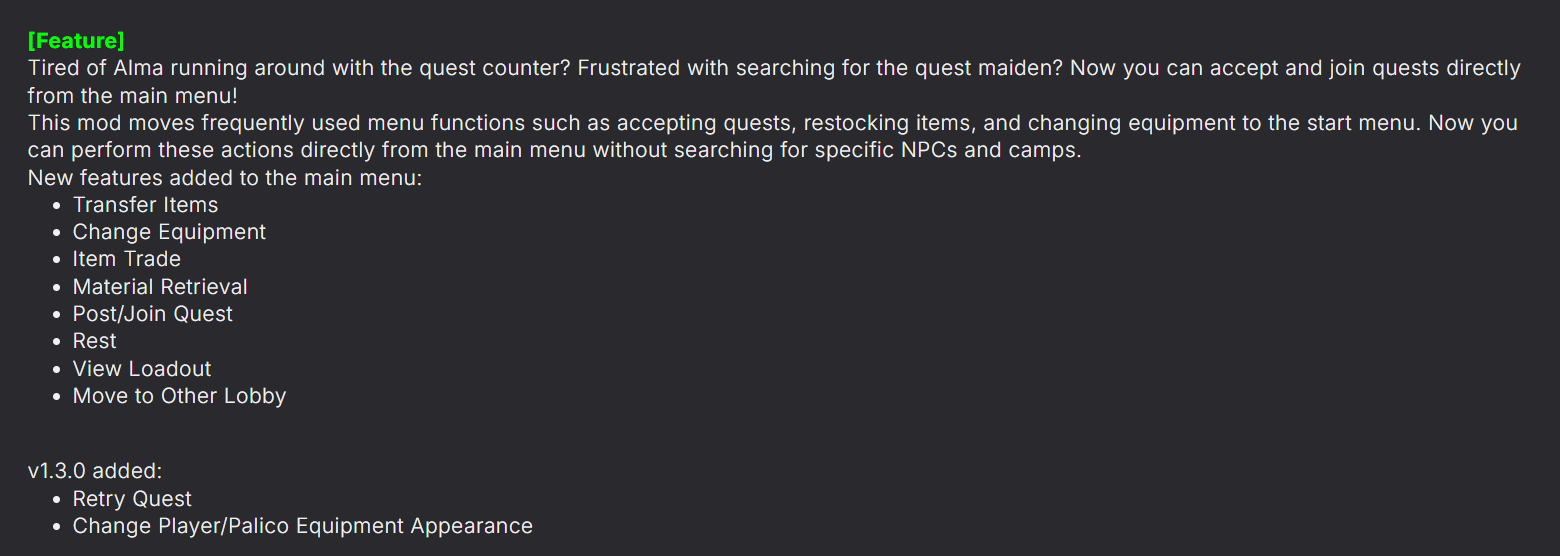Click the text 'from the main menu!'
1560x556 pixels.
tap(133, 96)
